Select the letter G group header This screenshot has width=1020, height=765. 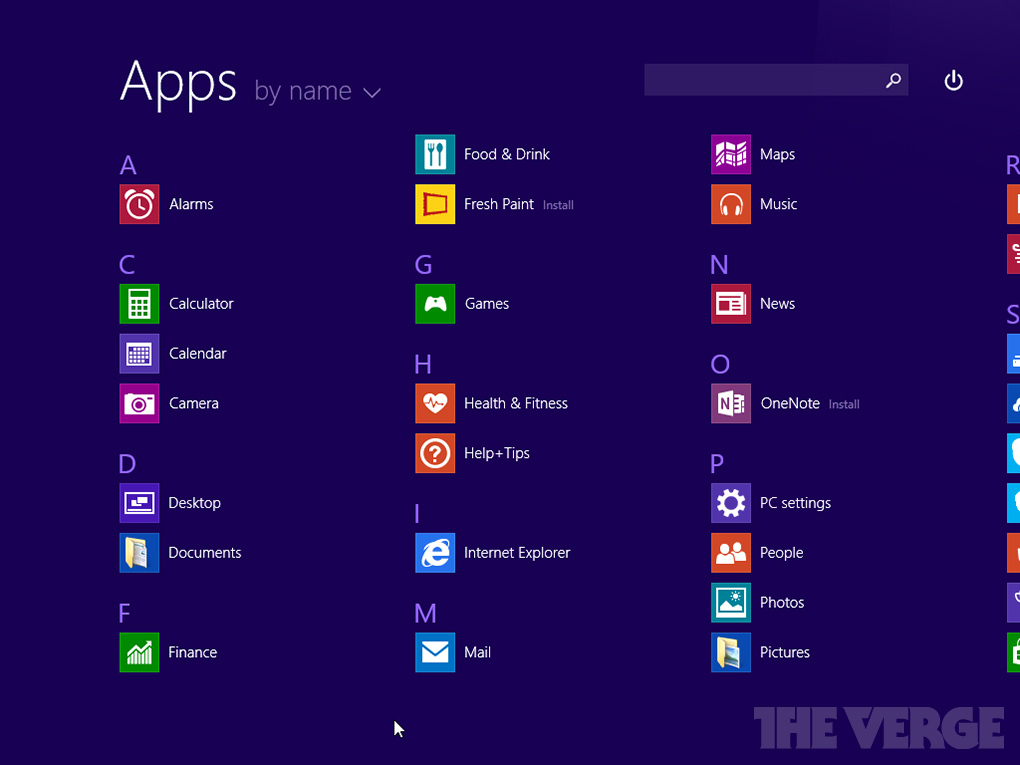[423, 265]
